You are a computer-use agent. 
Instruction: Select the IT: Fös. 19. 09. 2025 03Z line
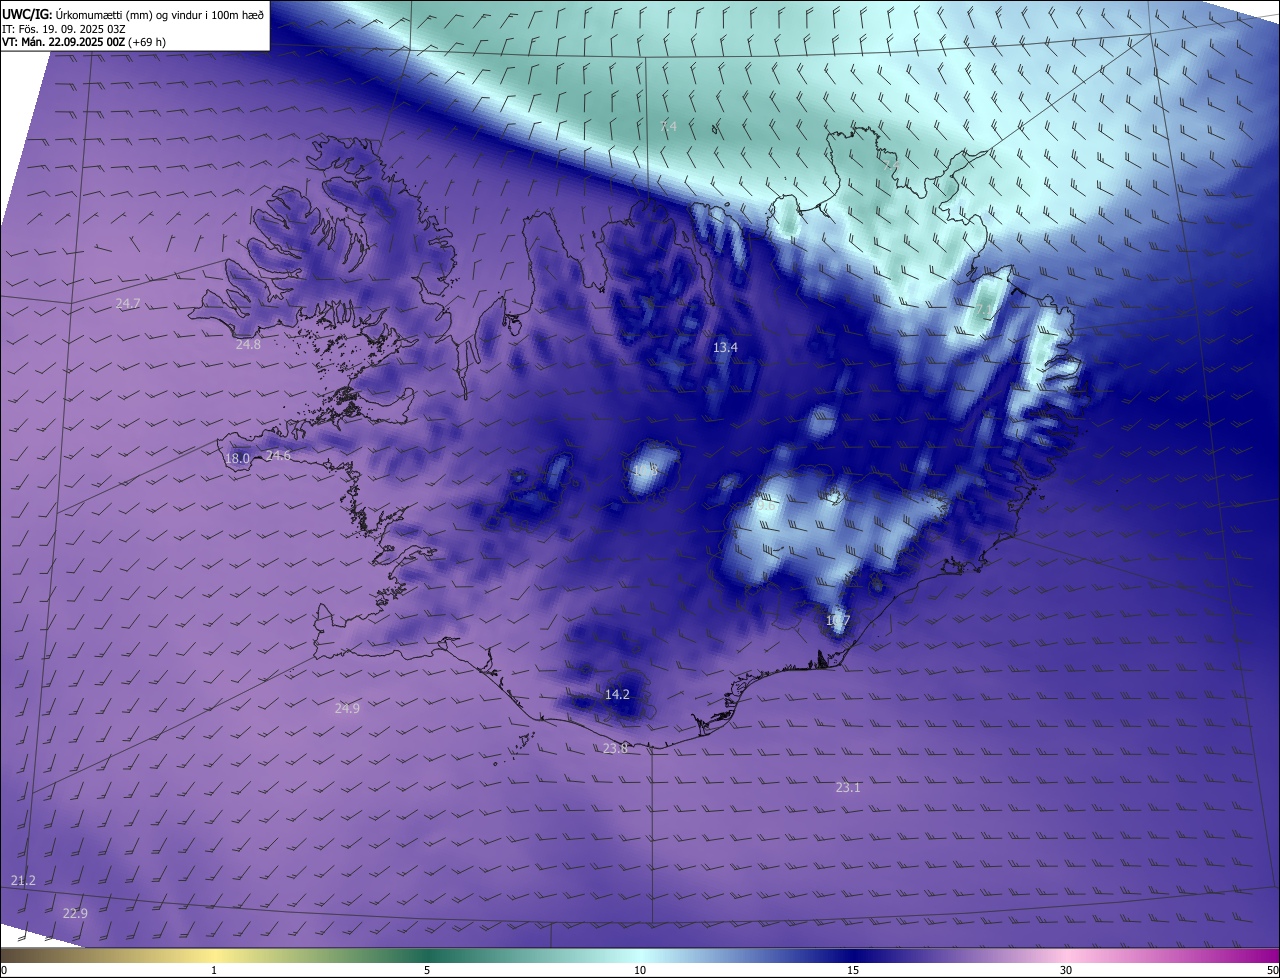tap(64, 28)
